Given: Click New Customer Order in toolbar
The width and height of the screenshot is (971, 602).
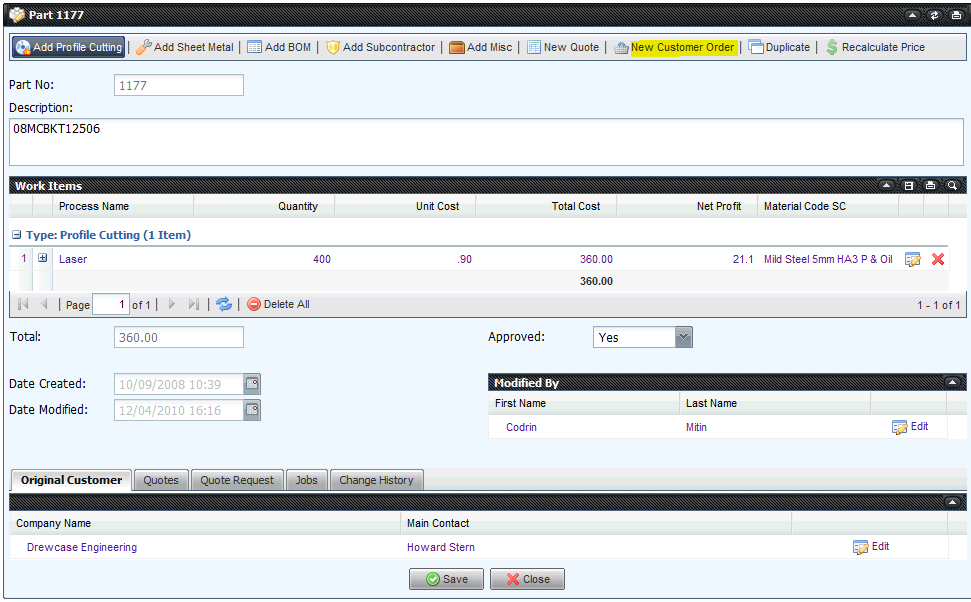Looking at the screenshot, I should coord(682,47).
